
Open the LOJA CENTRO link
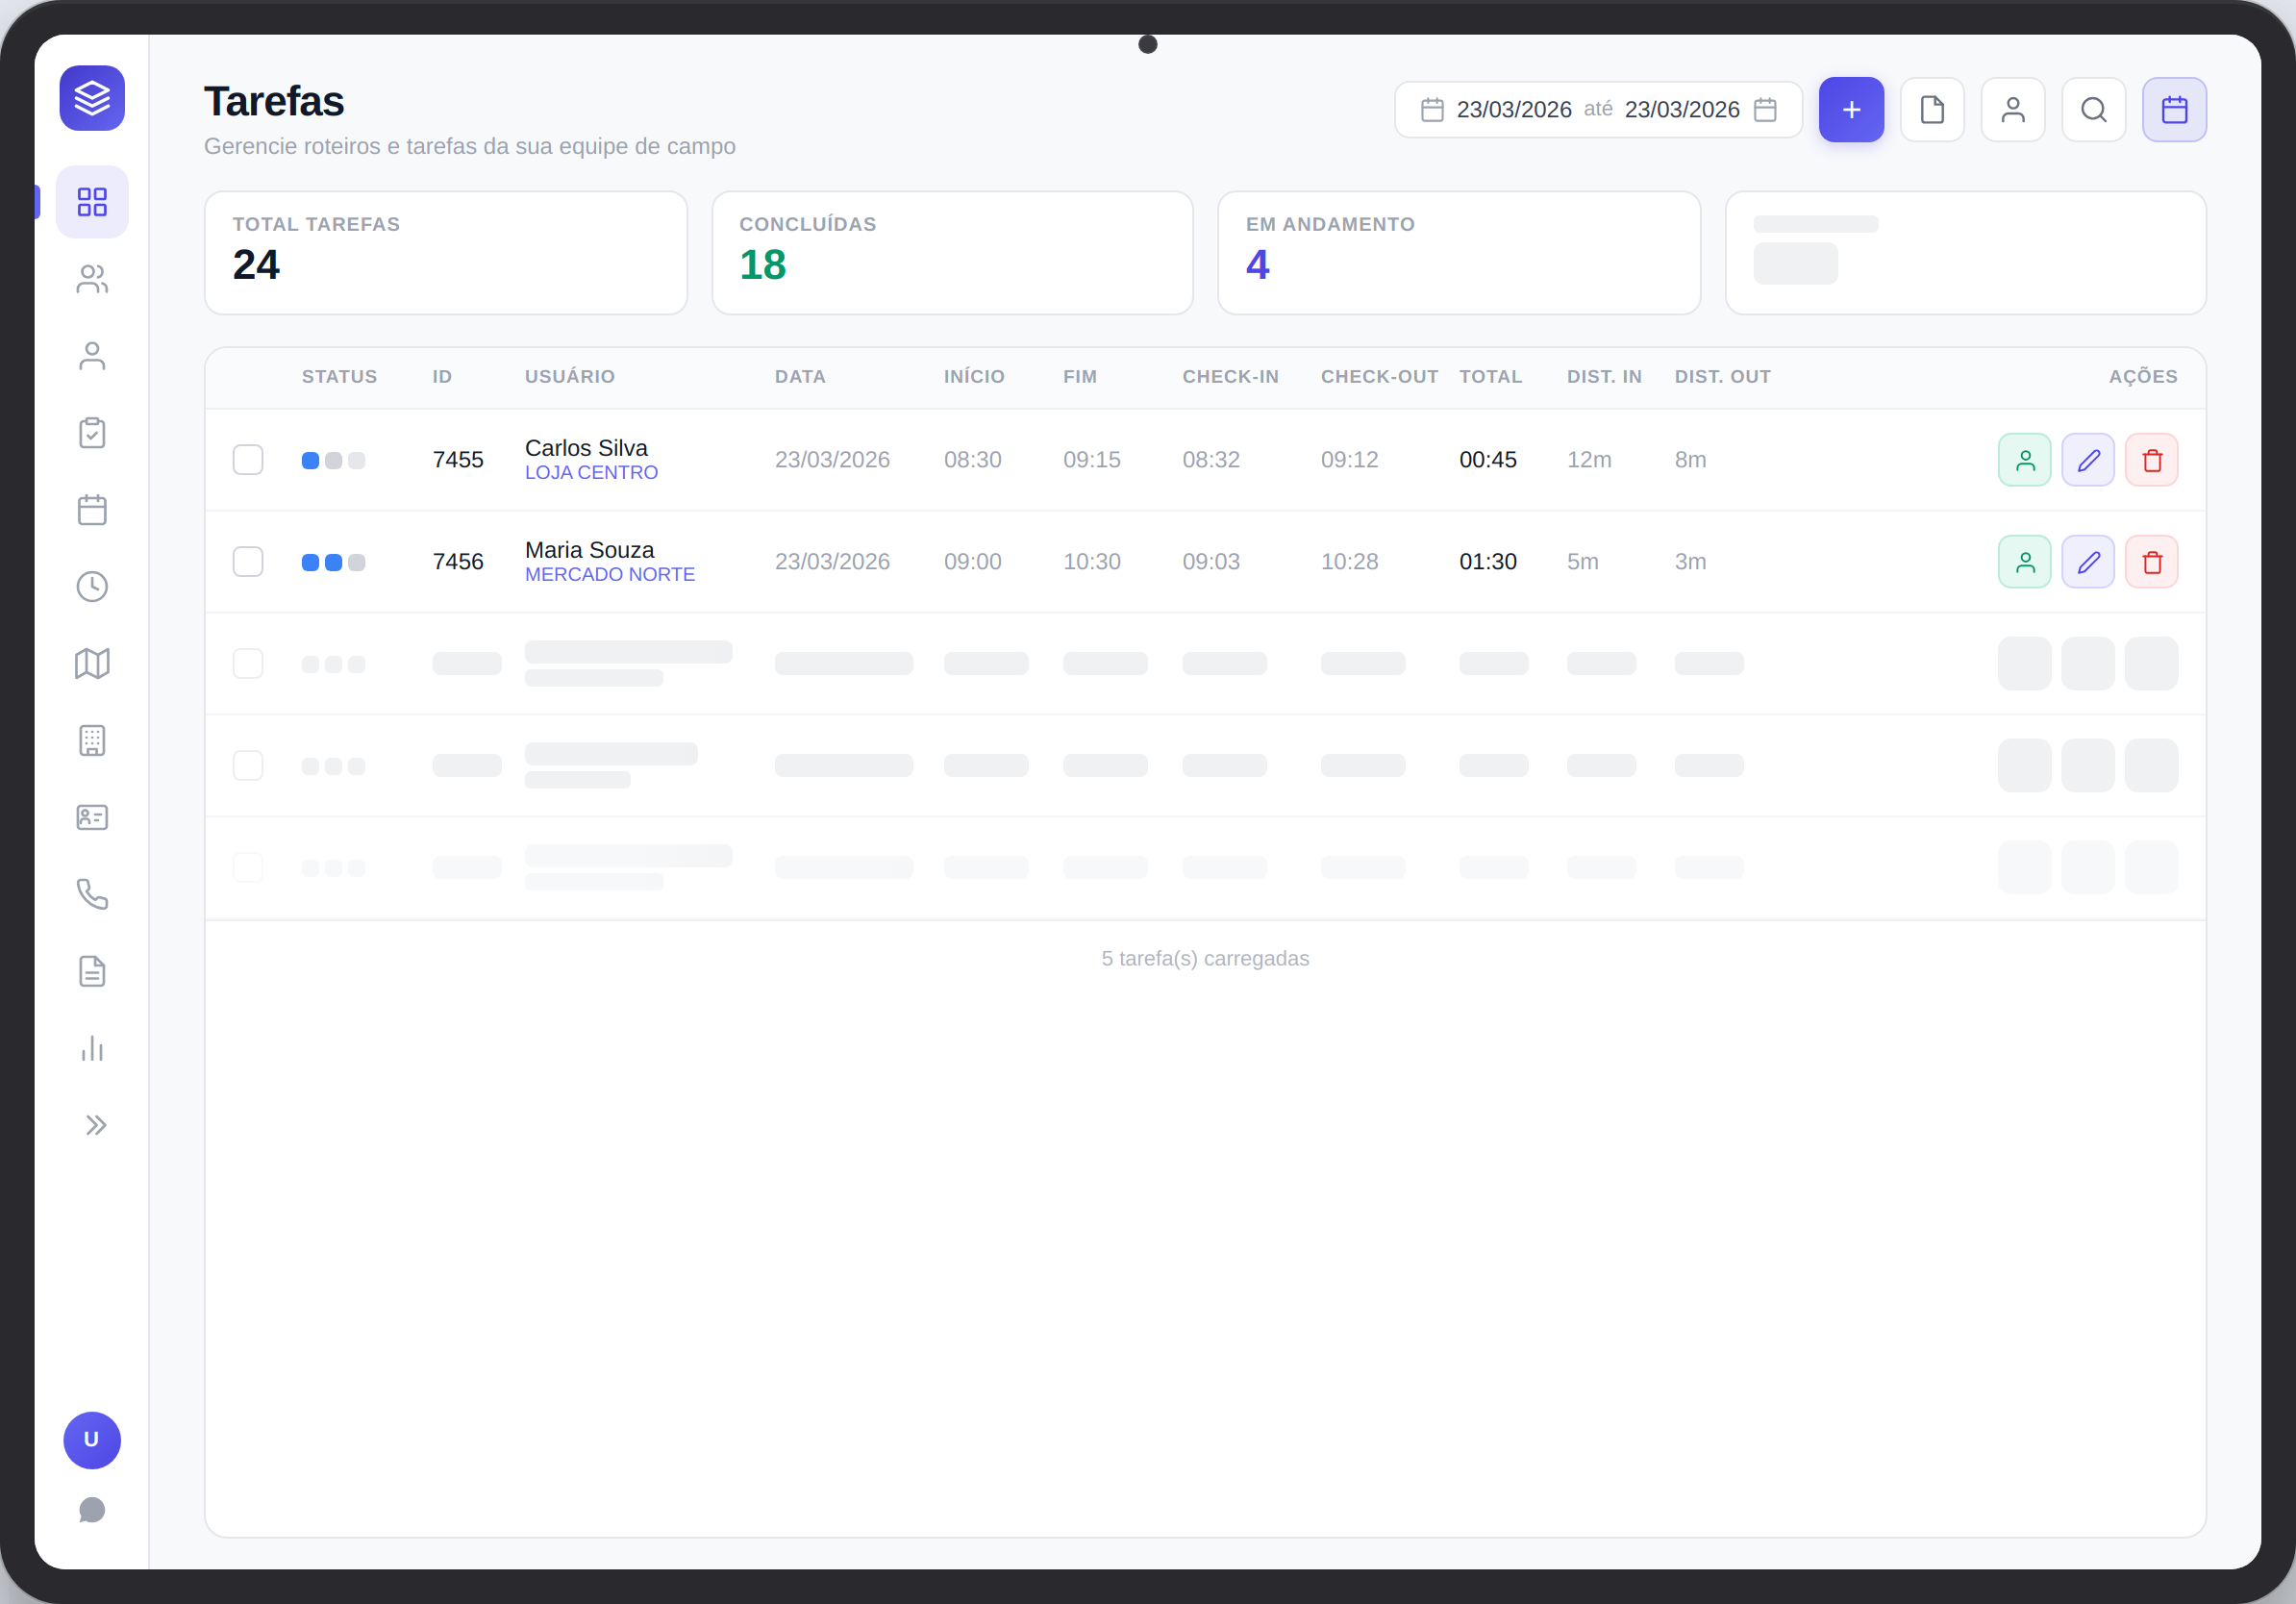[x=591, y=473]
